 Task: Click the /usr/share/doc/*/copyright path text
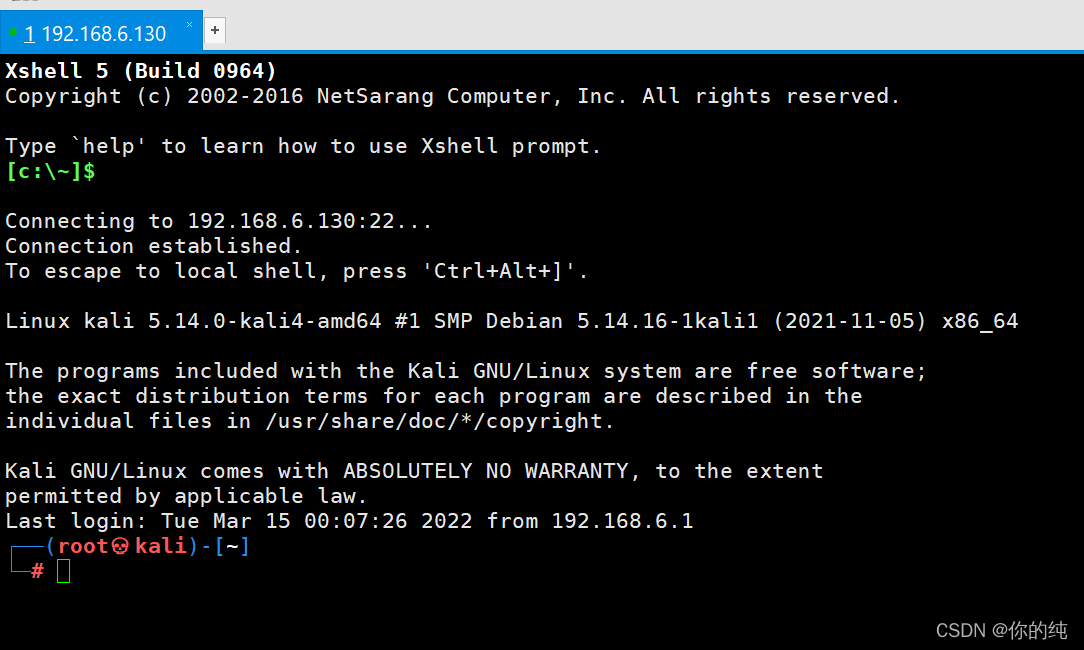click(438, 421)
